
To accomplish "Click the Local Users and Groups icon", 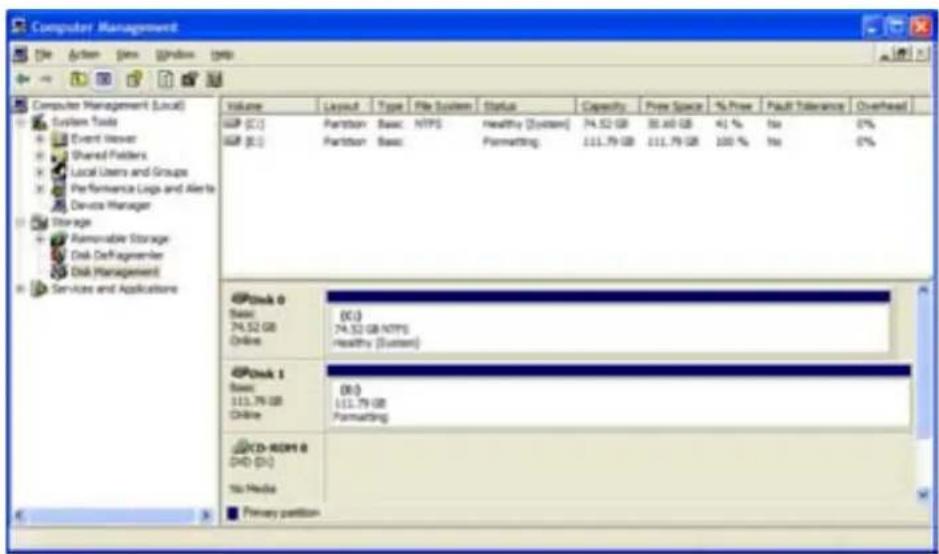I will click(59, 172).
